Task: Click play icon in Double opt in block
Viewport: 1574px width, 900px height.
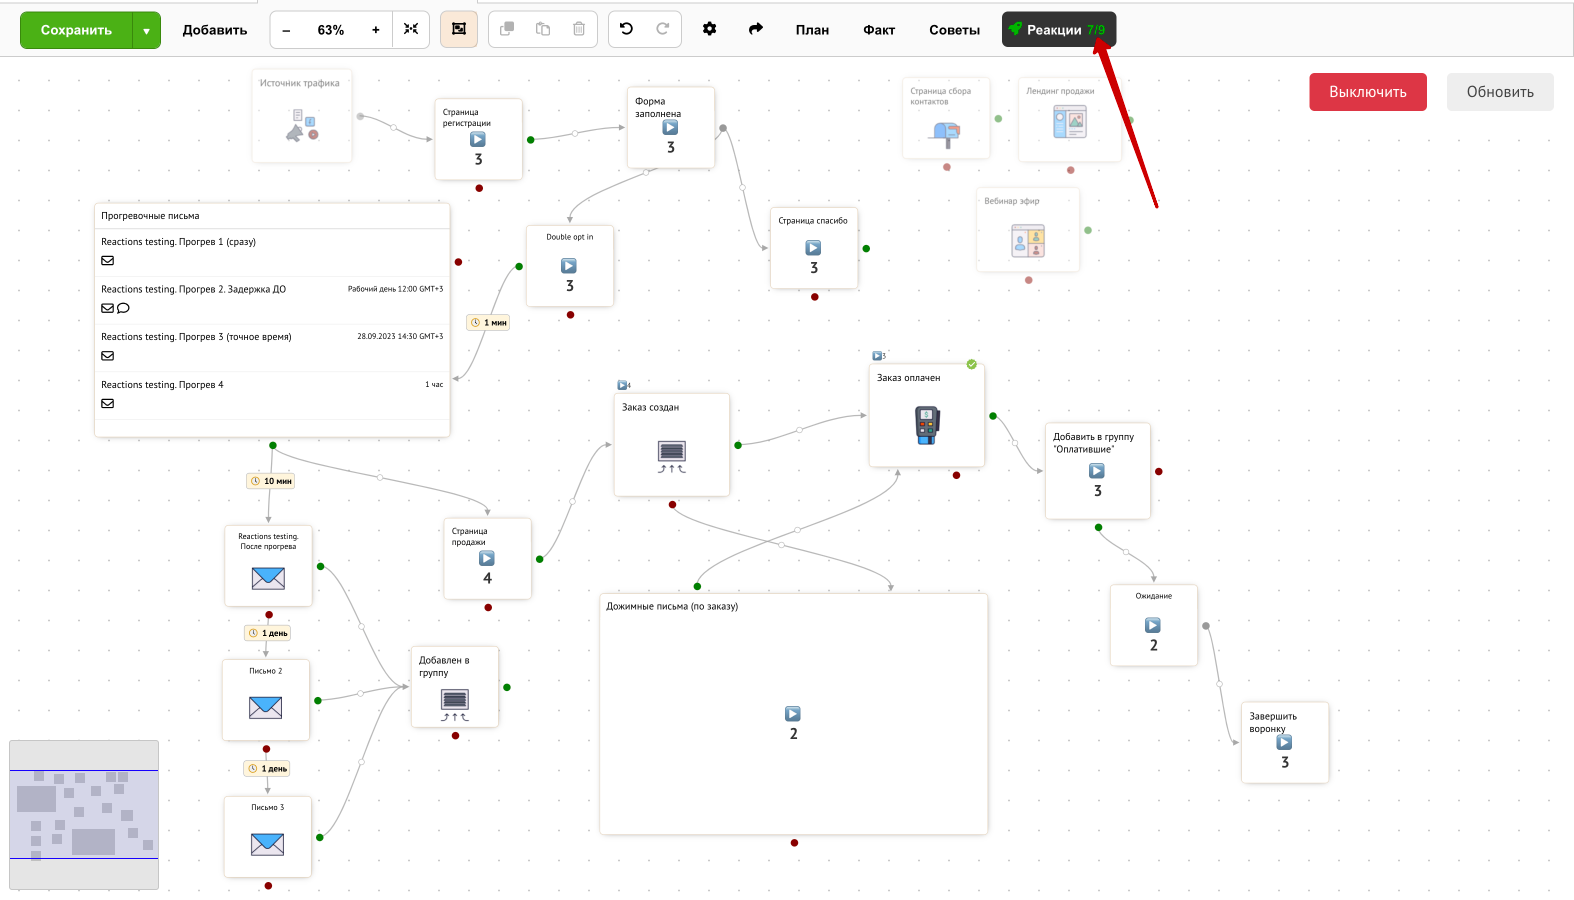Action: click(x=569, y=266)
